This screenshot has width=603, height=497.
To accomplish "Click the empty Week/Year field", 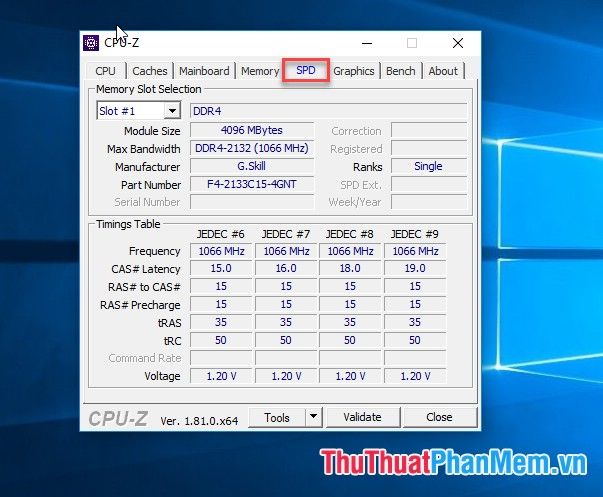I will pyautogui.click(x=429, y=202).
